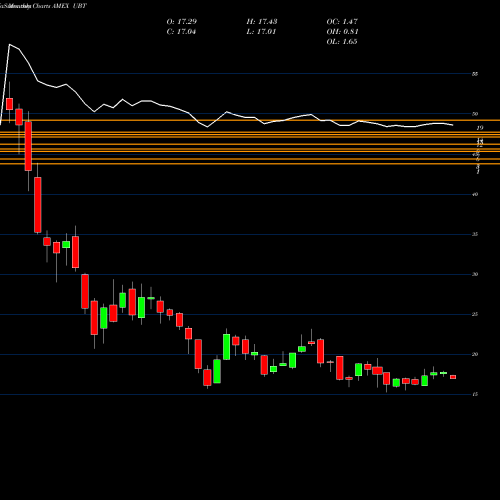Viewport: 500px width, 500px height.
Task: Click the 'OH: 0.81' value
Action: click(x=342, y=32)
